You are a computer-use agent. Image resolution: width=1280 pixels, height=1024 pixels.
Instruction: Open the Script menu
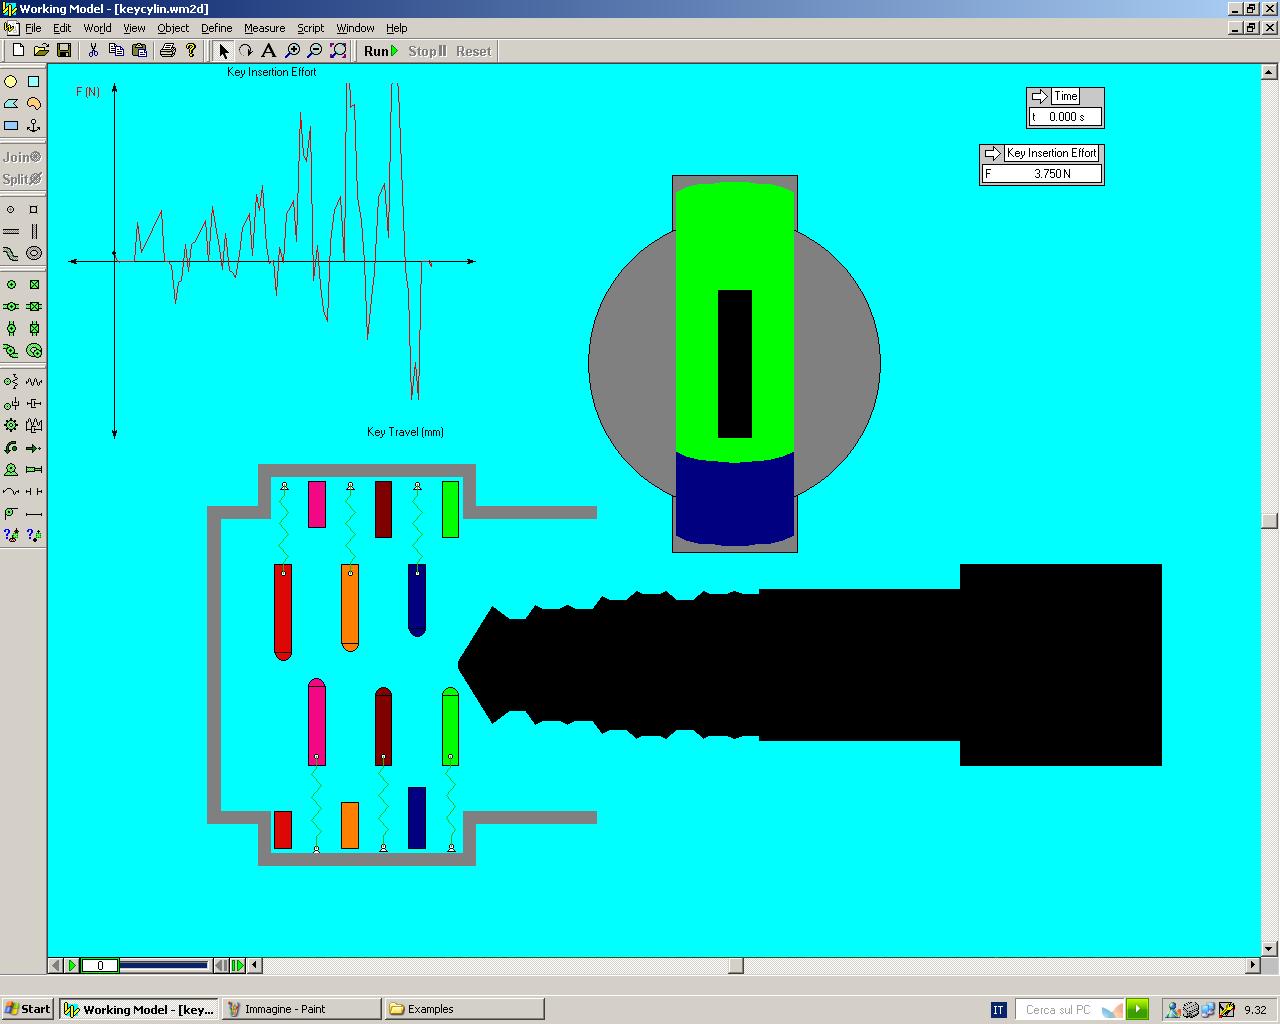[310, 28]
